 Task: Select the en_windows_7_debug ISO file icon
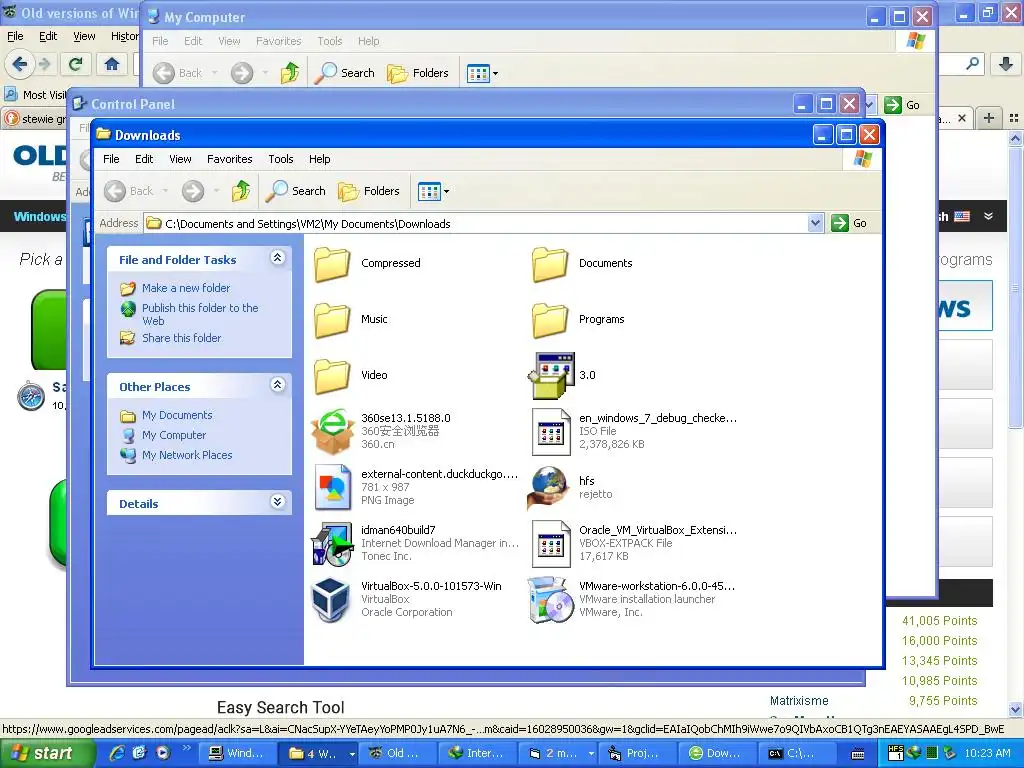[551, 432]
